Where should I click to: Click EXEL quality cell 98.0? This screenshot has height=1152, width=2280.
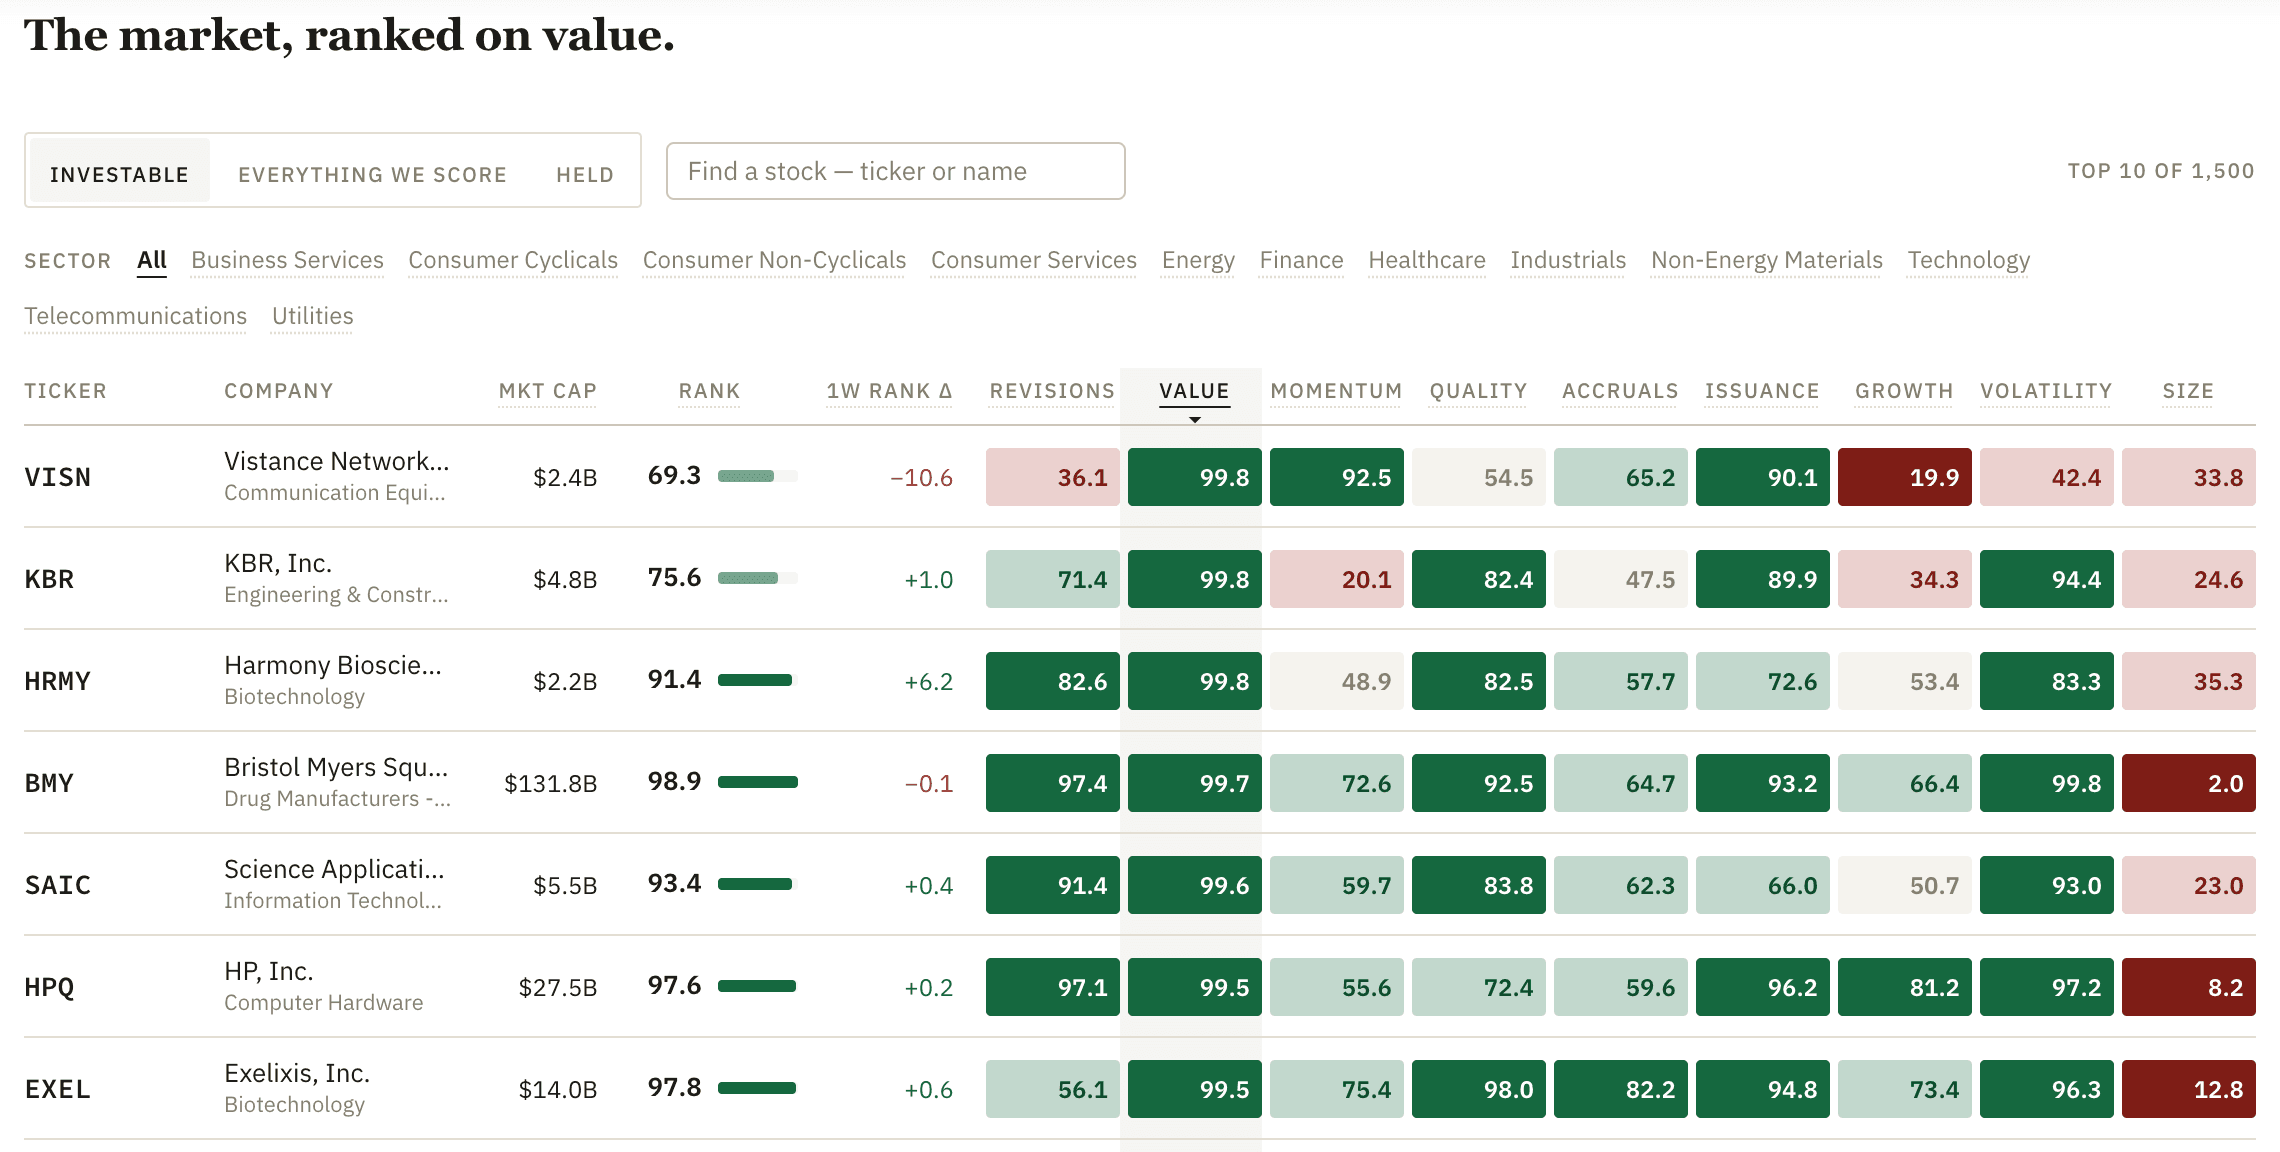tap(1478, 1089)
